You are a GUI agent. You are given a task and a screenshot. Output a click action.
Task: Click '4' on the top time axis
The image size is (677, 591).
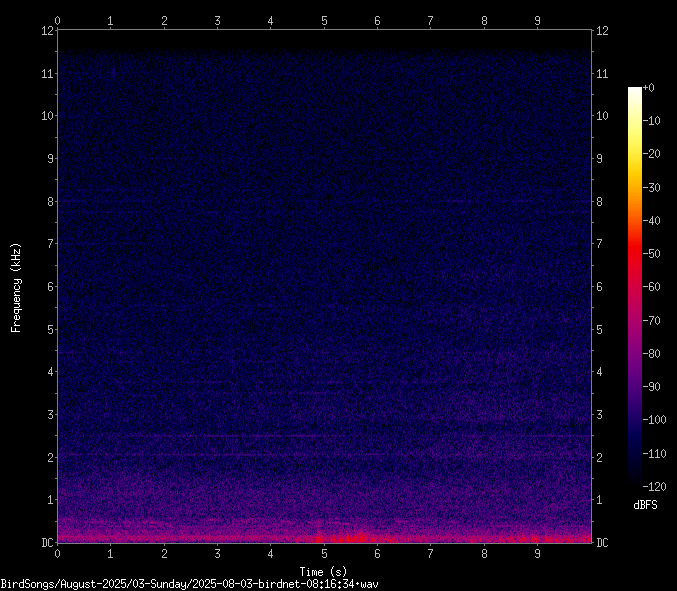point(271,21)
